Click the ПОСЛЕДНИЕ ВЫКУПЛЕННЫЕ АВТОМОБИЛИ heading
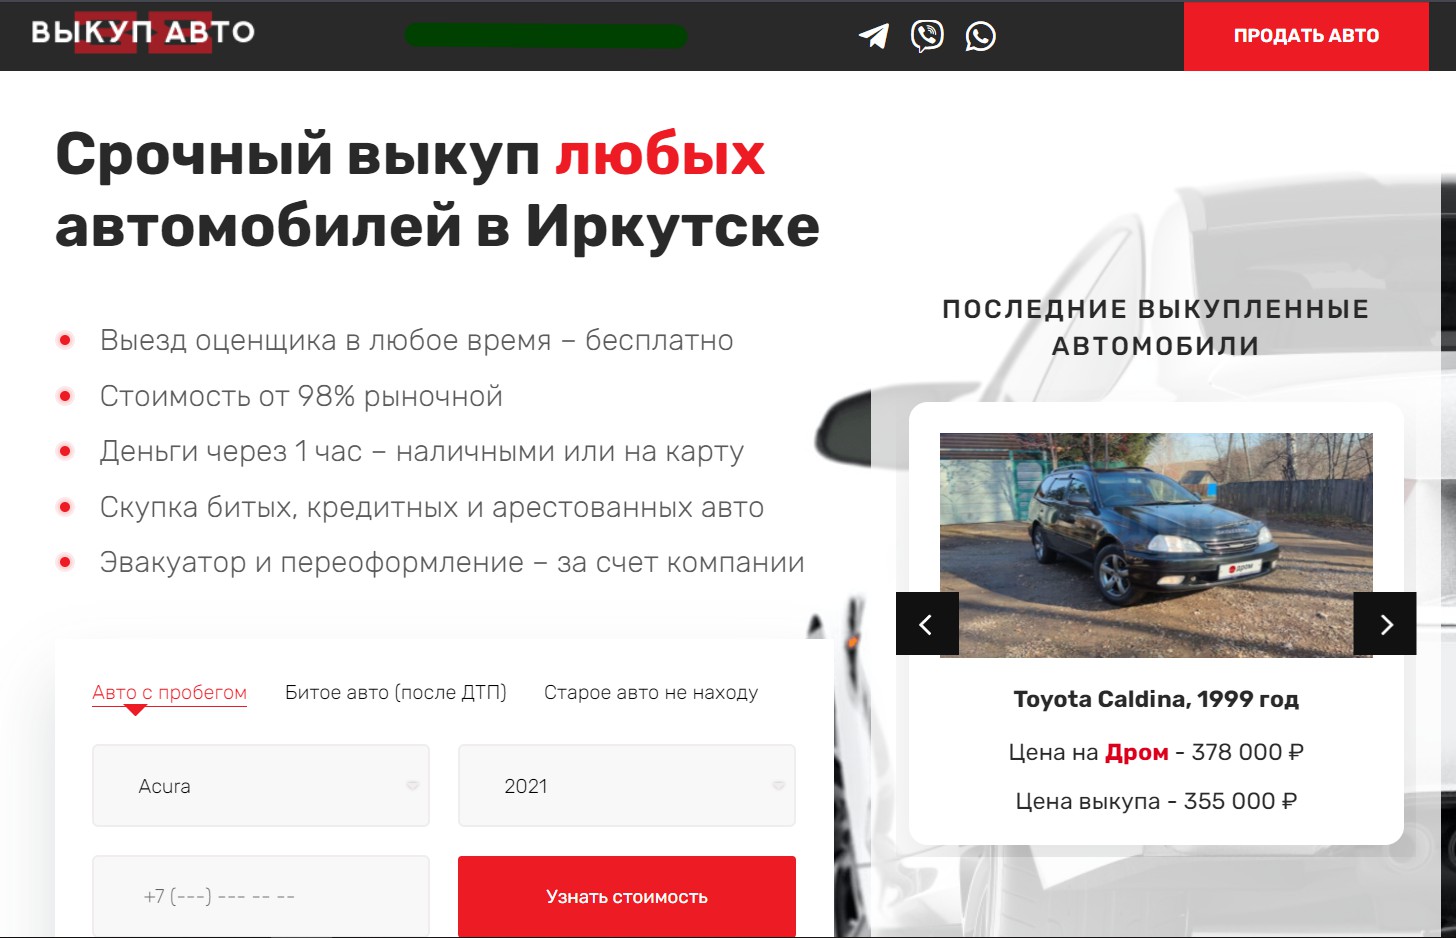 [x=1156, y=327]
